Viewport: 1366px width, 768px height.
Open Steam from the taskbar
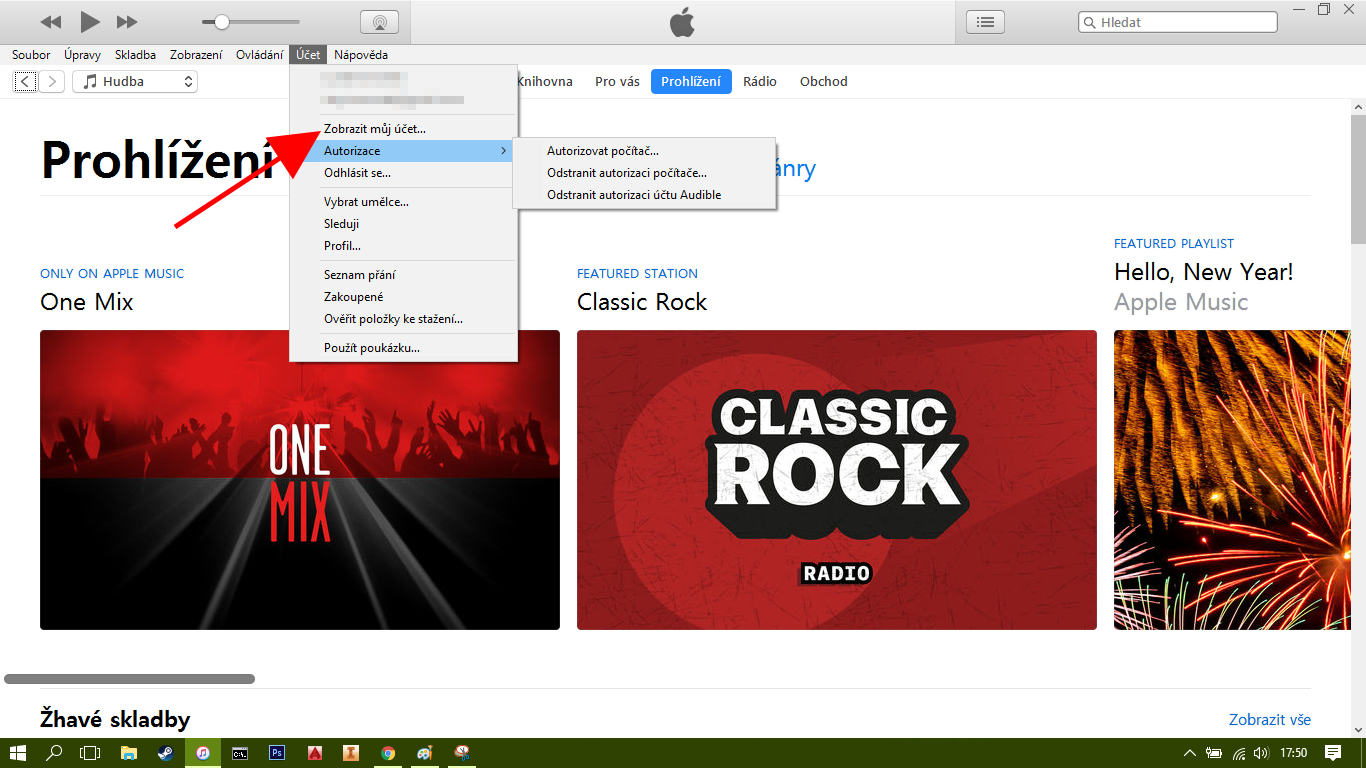[165, 753]
